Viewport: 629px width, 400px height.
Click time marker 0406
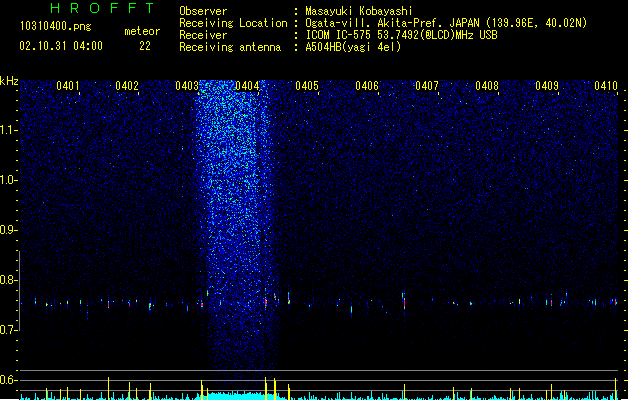pos(367,86)
